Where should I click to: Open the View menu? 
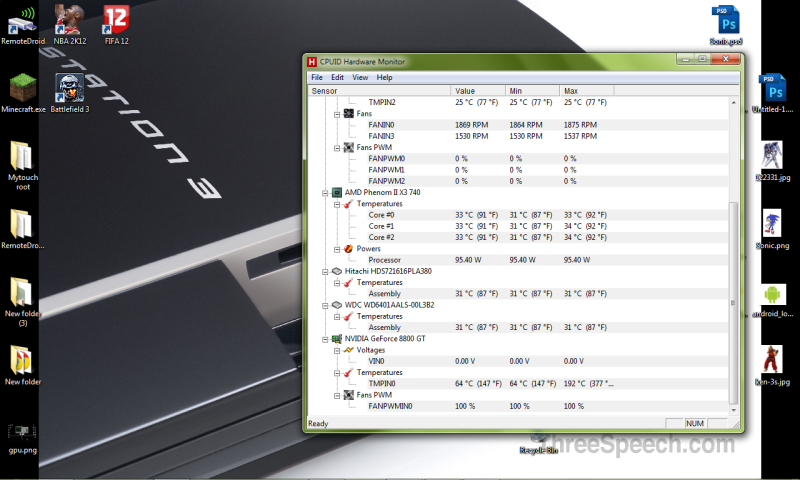pyautogui.click(x=360, y=78)
